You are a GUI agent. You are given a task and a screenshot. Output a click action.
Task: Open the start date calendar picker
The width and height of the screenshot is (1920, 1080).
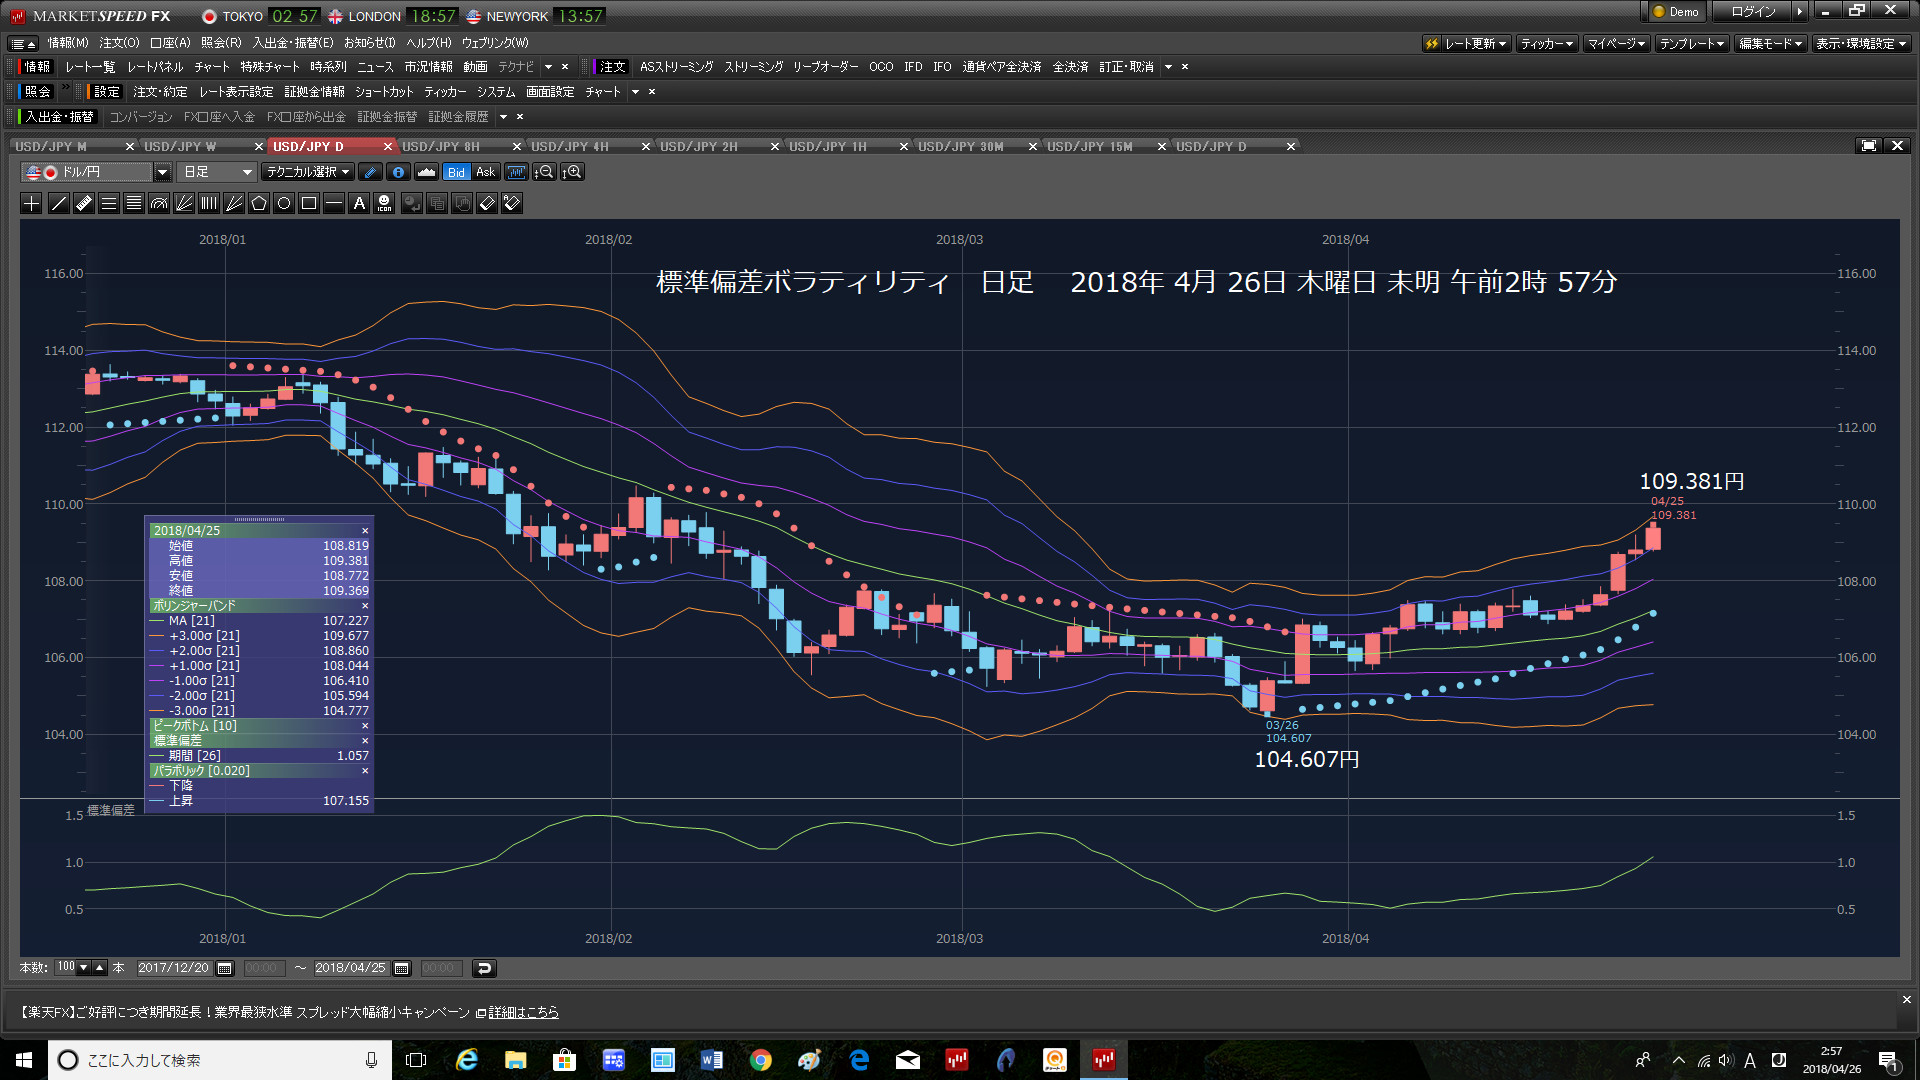[x=225, y=968]
